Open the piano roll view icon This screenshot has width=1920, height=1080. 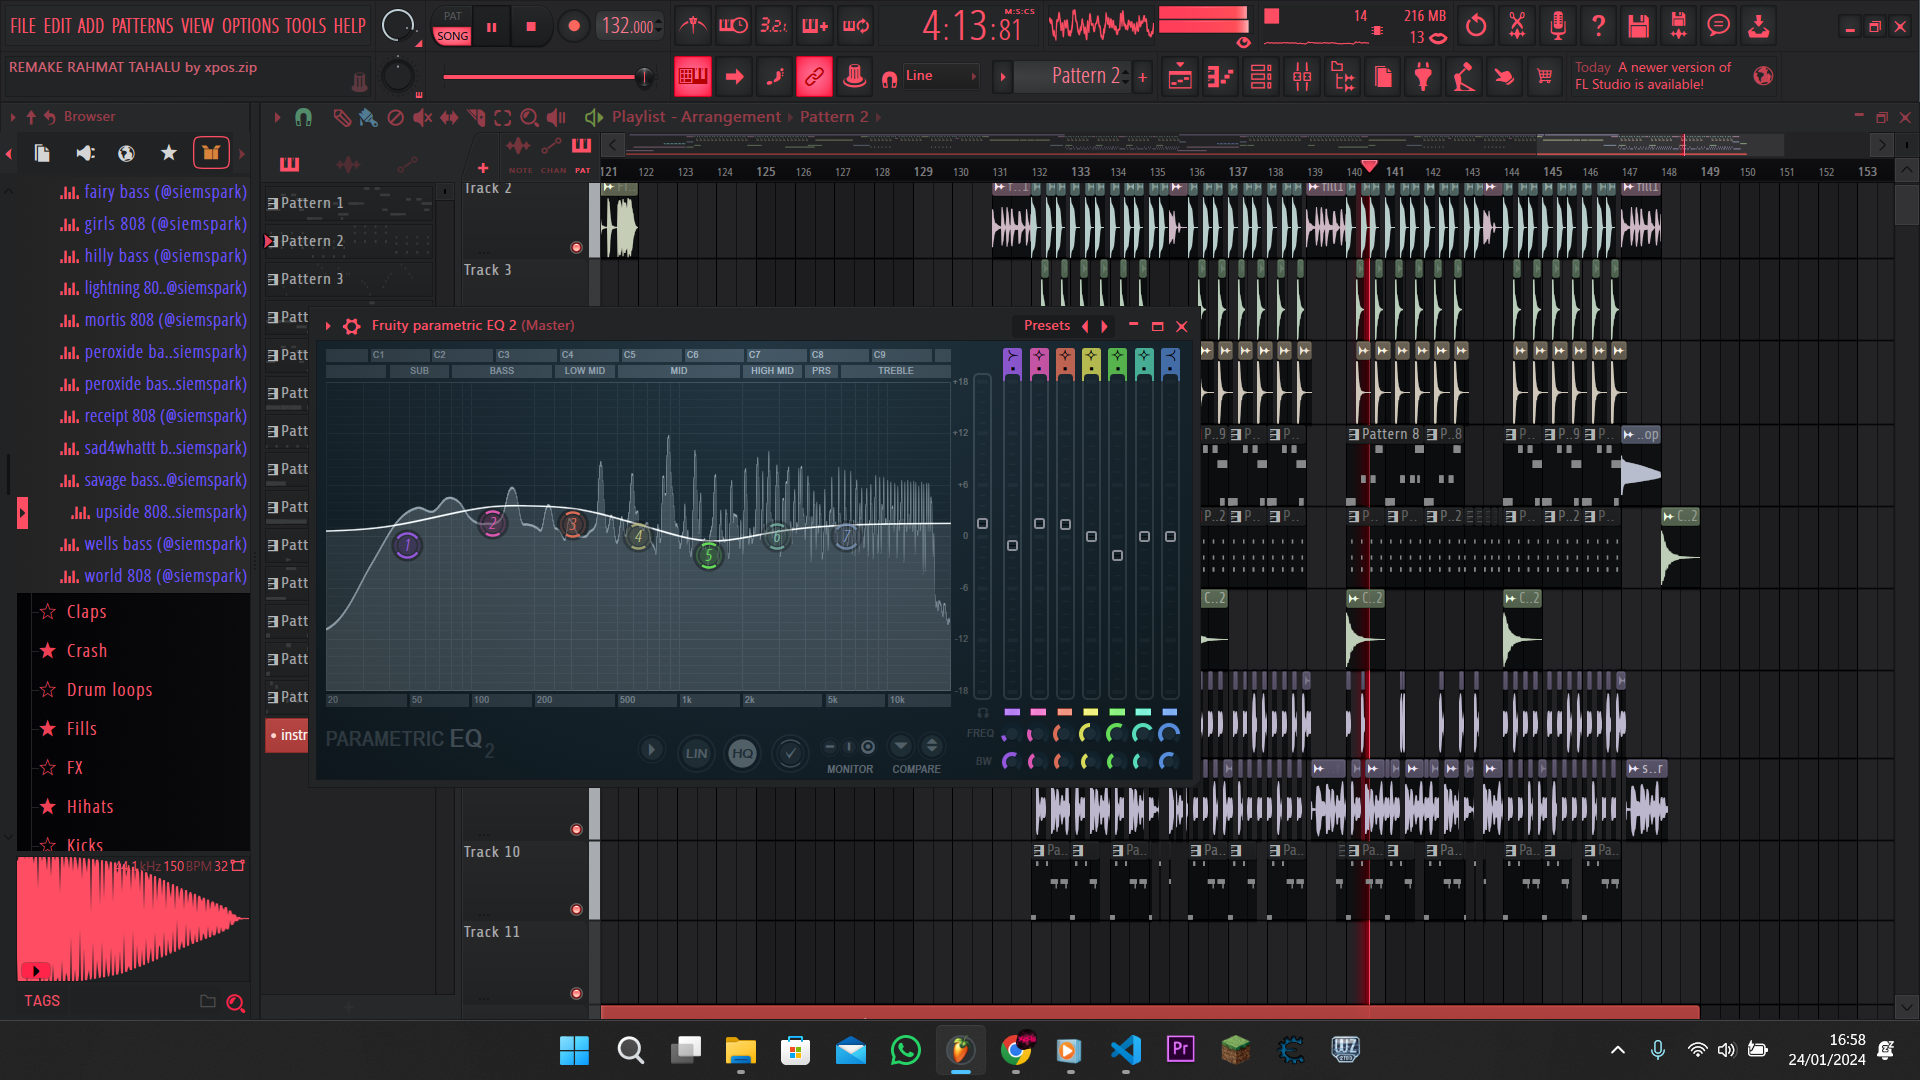click(1220, 77)
